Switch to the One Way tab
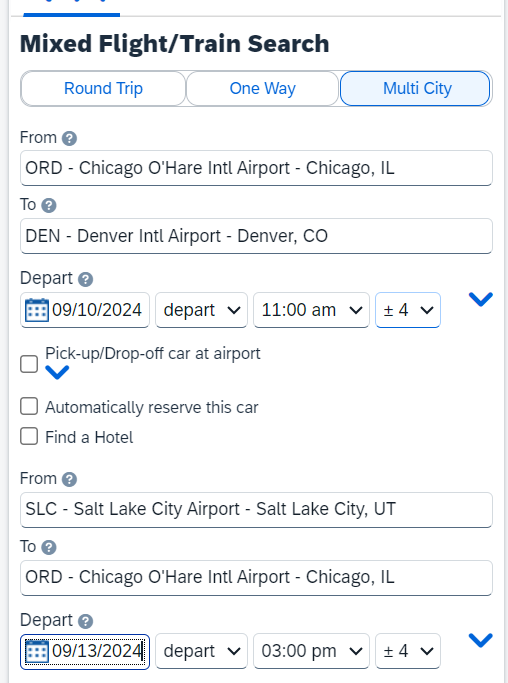 point(262,88)
